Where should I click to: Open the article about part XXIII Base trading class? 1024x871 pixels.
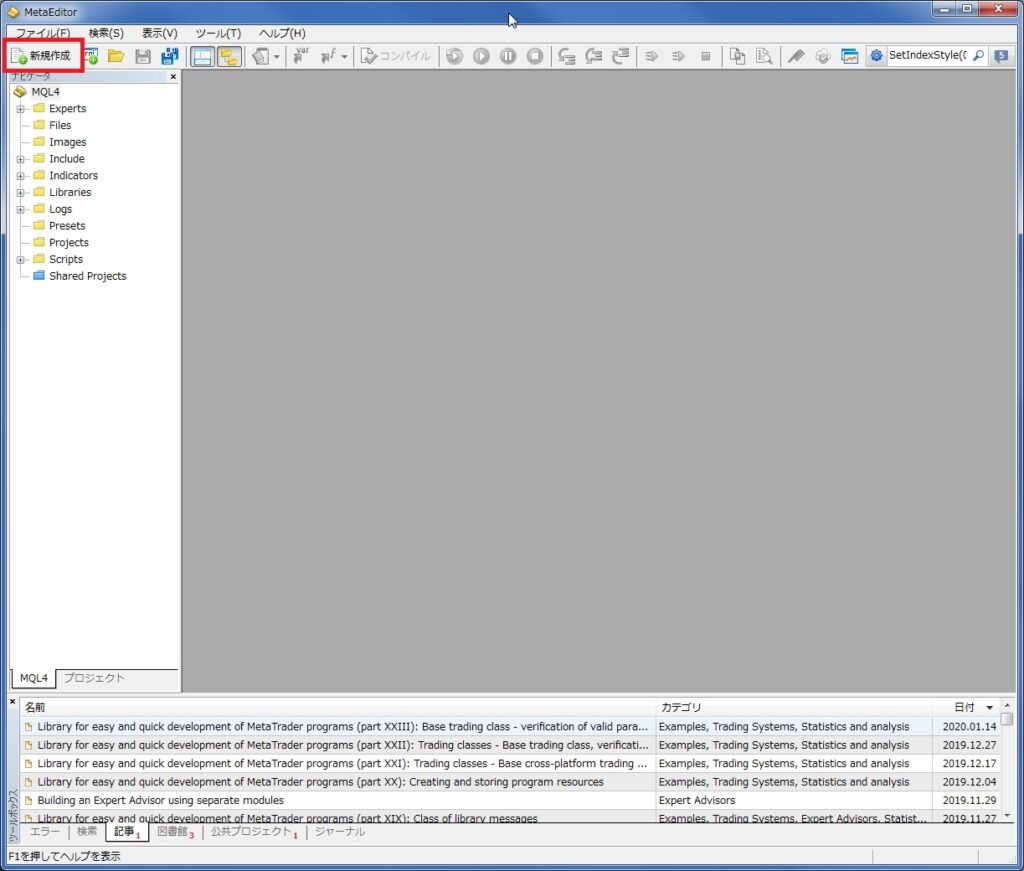click(342, 727)
